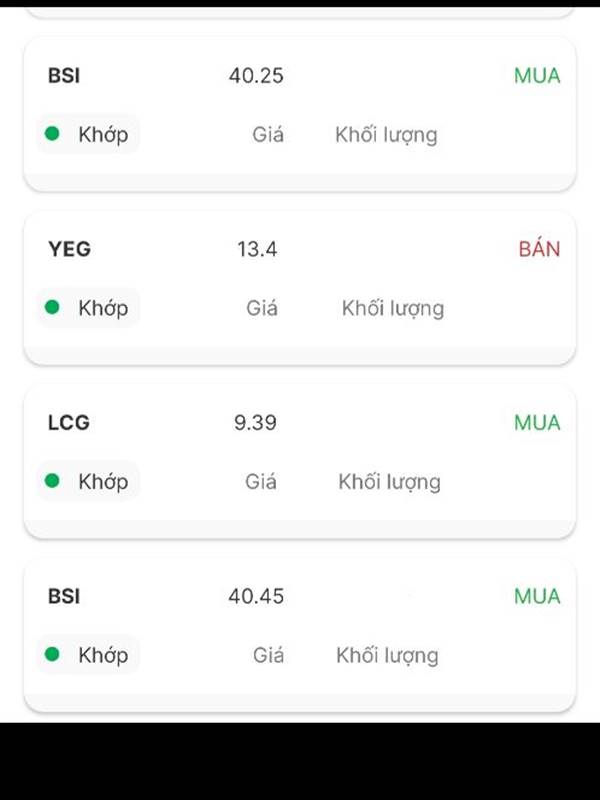Tap the MUA label on BSI 40.45 order

point(537,596)
